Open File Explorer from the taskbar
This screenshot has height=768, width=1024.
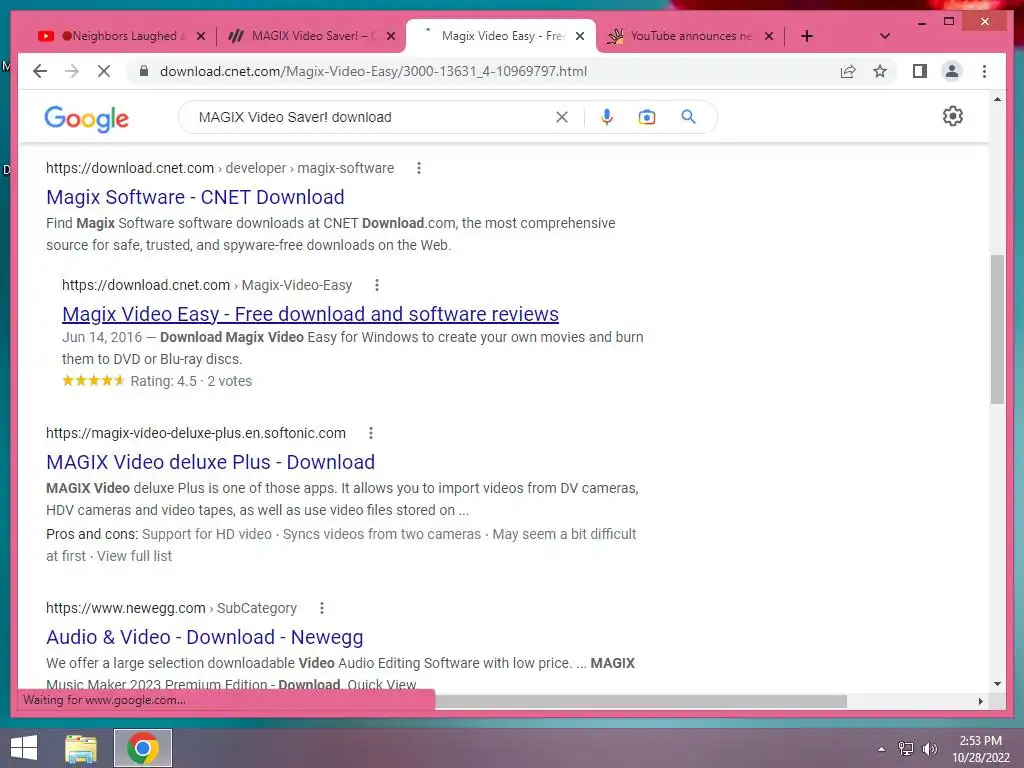click(x=81, y=748)
